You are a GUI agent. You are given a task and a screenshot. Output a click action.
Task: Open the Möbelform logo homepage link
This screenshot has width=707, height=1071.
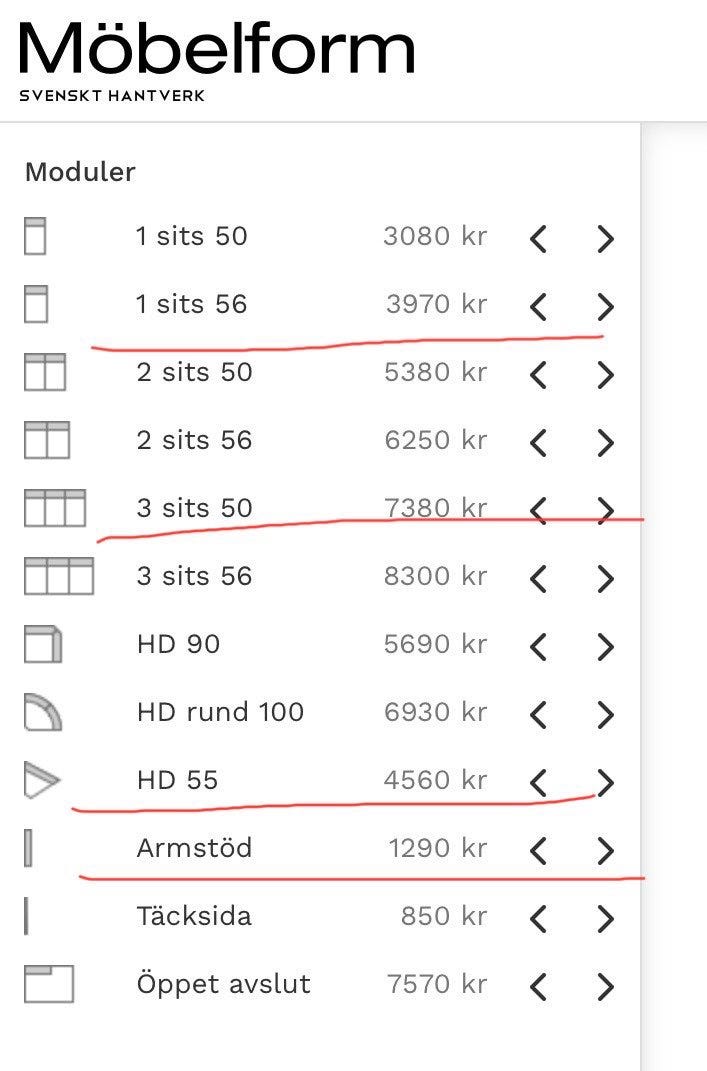pyautogui.click(x=216, y=56)
